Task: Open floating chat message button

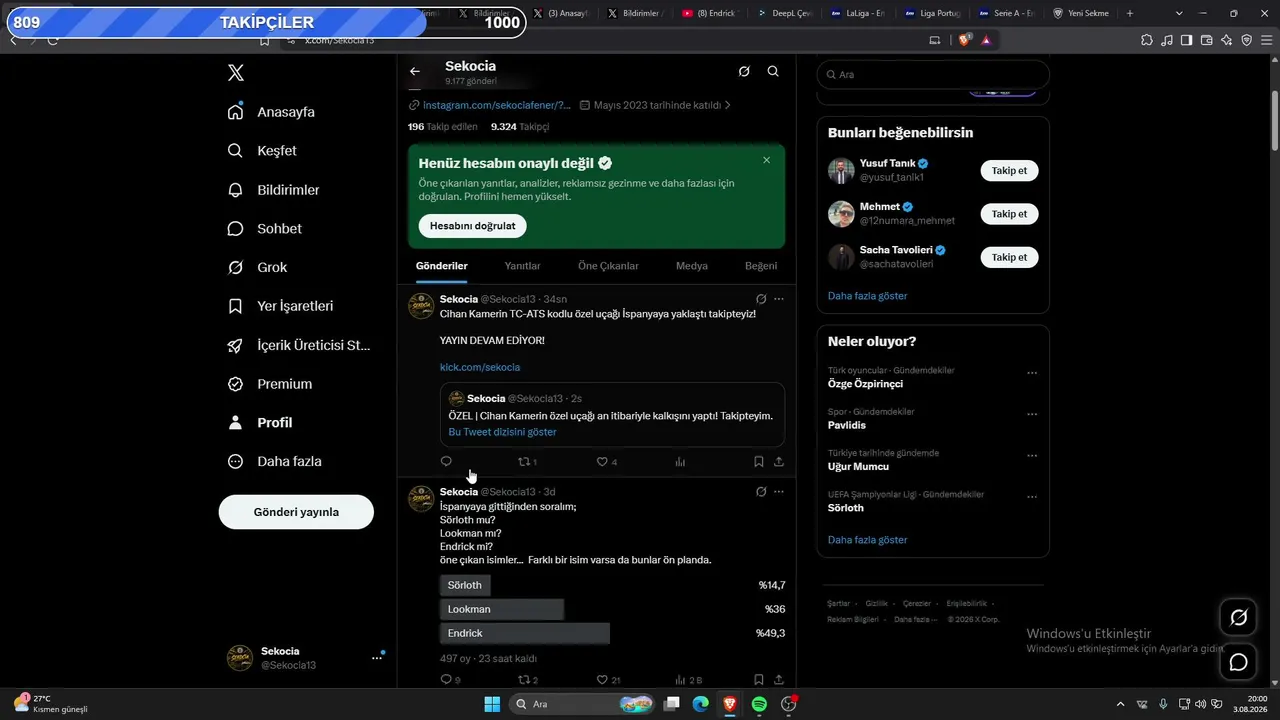Action: 1238,662
